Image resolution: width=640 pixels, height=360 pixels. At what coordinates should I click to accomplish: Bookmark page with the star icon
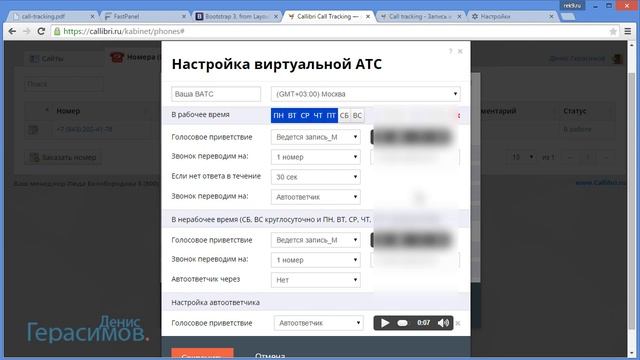[x=613, y=31]
